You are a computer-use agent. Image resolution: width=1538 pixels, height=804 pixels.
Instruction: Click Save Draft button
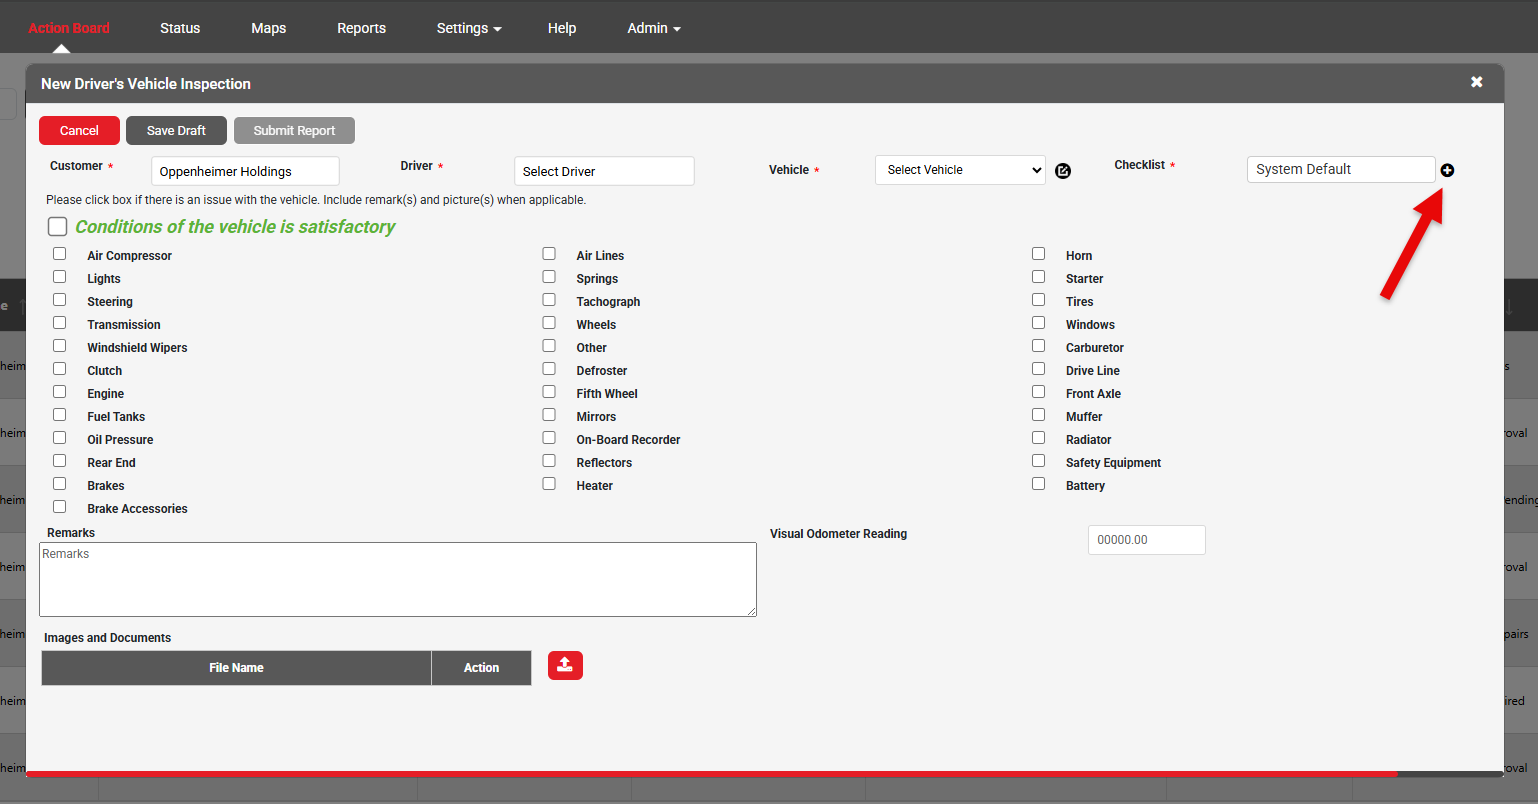click(x=176, y=131)
